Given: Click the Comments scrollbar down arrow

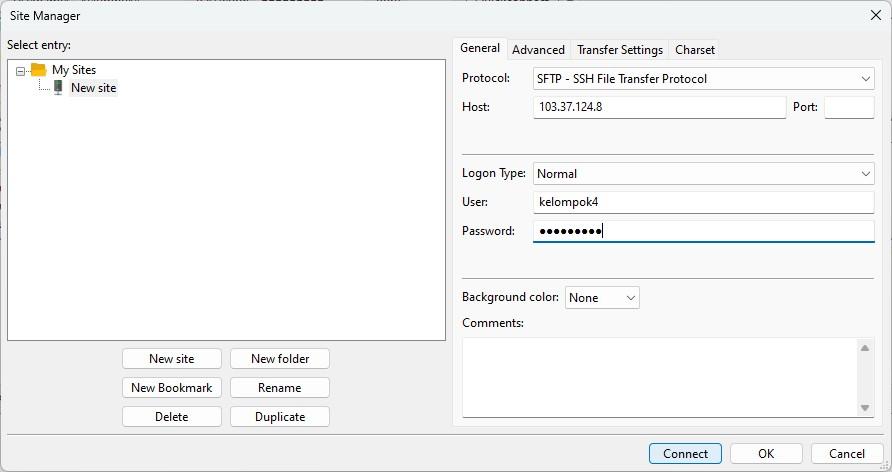Looking at the screenshot, I should point(865,408).
